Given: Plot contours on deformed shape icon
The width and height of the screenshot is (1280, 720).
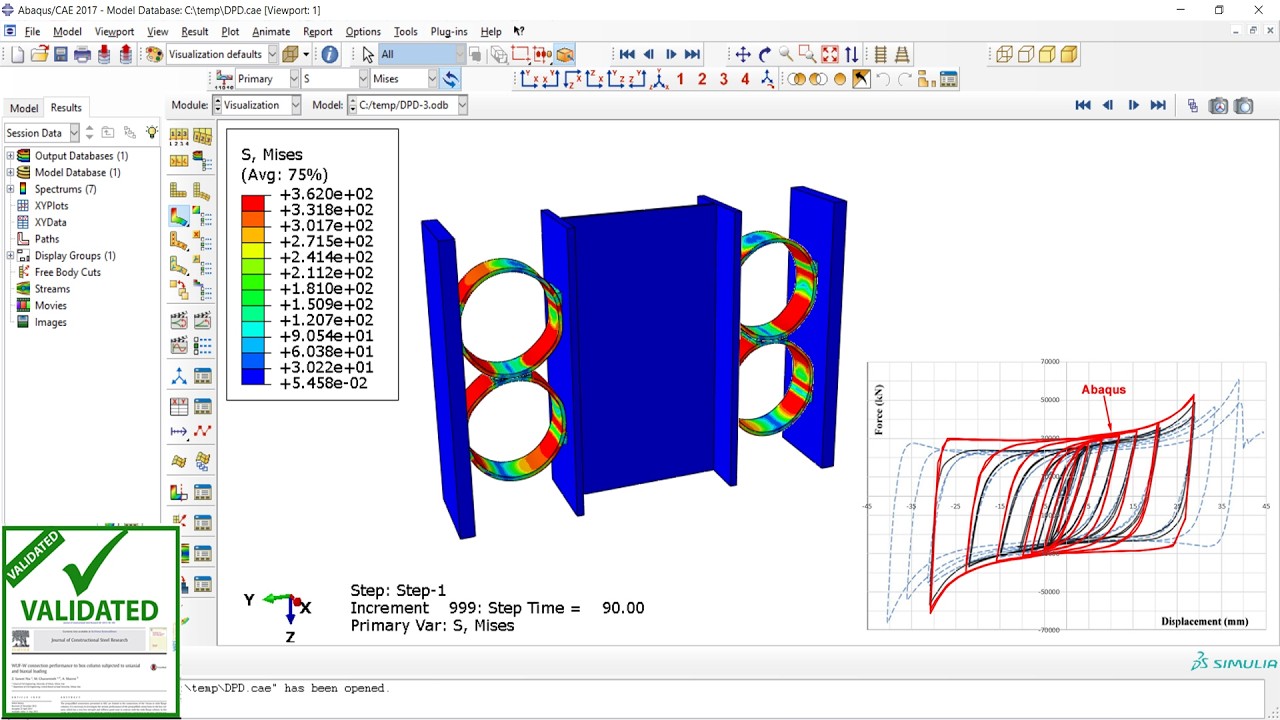Looking at the screenshot, I should click(178, 216).
